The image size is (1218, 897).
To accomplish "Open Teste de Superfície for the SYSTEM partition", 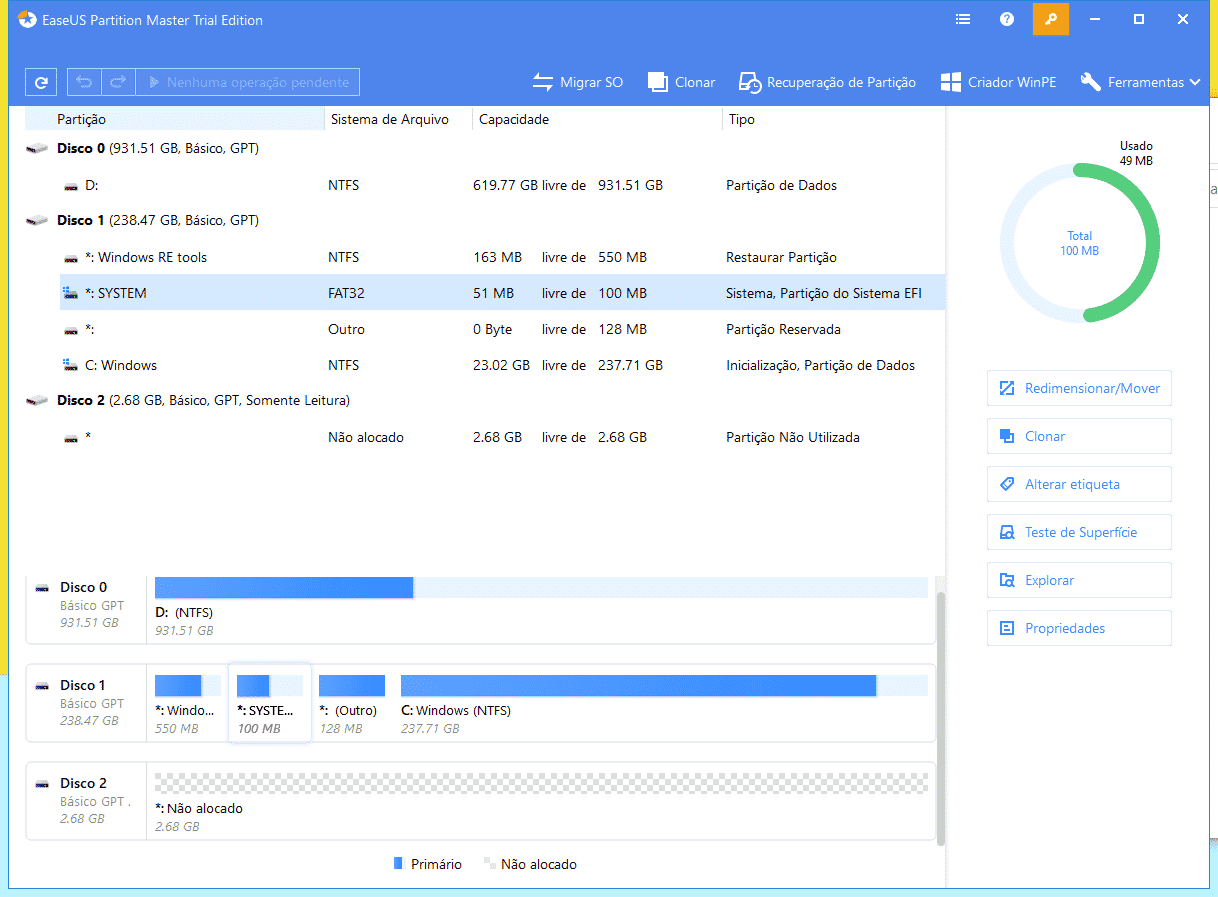I will (x=1079, y=532).
